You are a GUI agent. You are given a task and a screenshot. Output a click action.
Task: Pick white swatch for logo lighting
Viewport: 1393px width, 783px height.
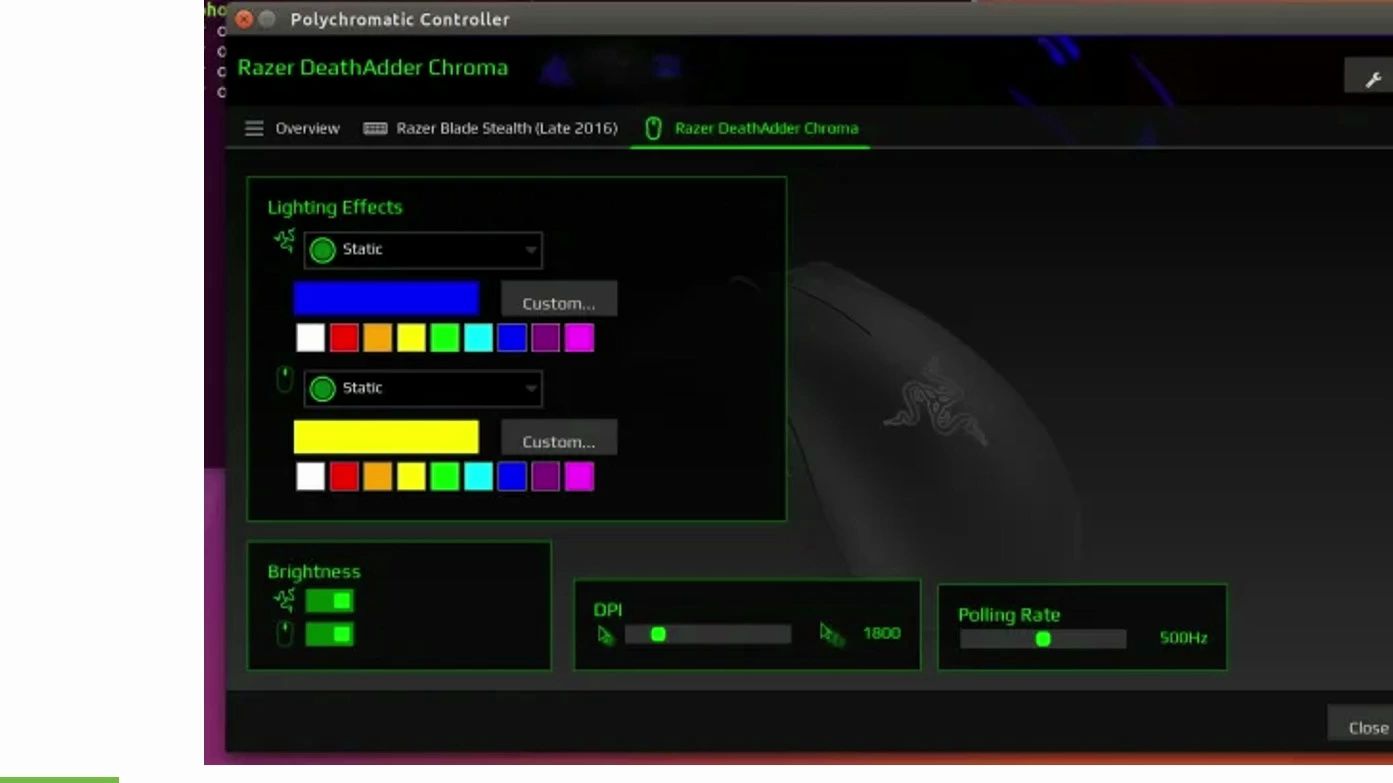click(311, 338)
